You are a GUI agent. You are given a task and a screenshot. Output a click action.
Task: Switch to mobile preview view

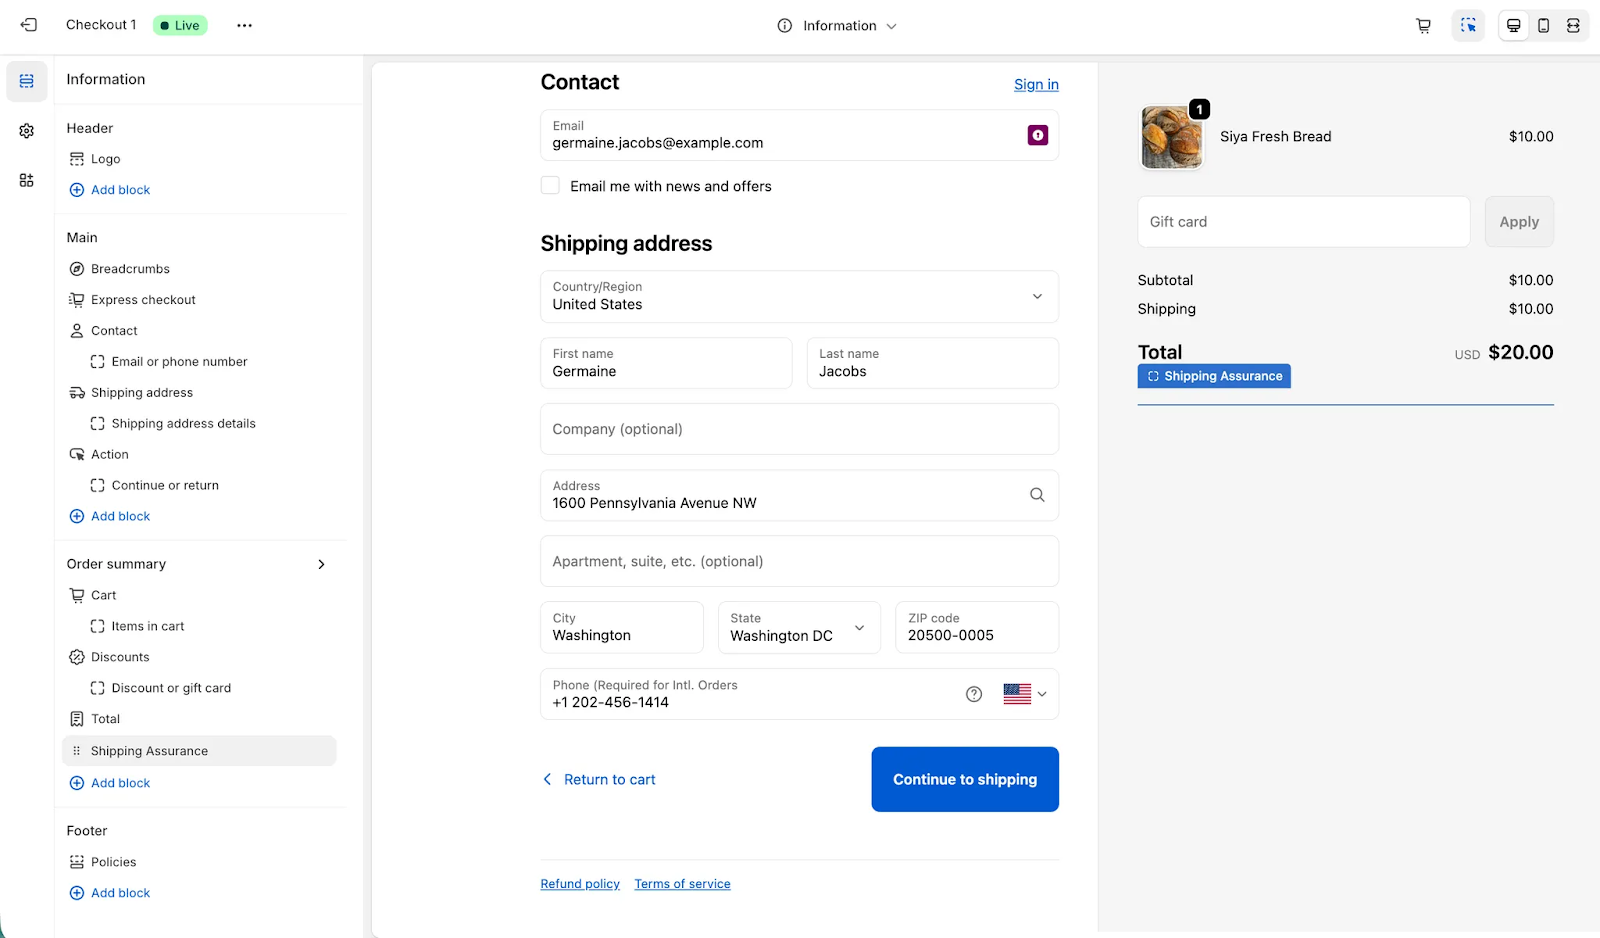(x=1543, y=26)
